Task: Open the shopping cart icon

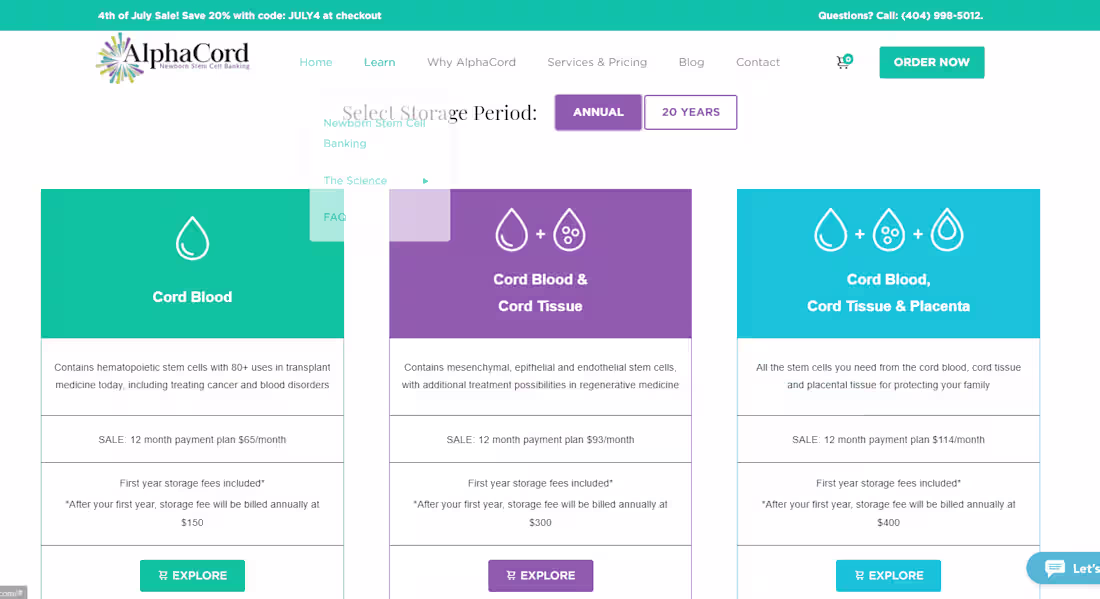Action: [843, 61]
